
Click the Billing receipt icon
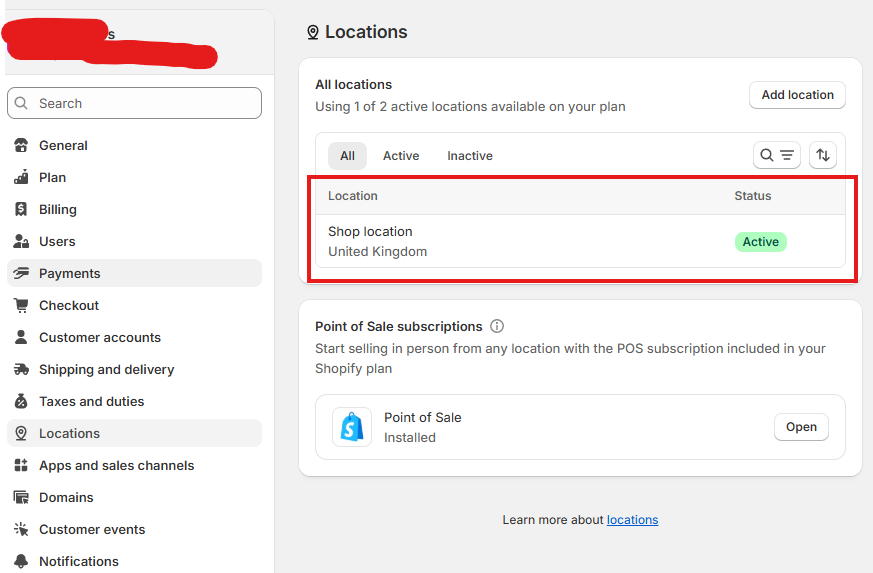point(21,209)
